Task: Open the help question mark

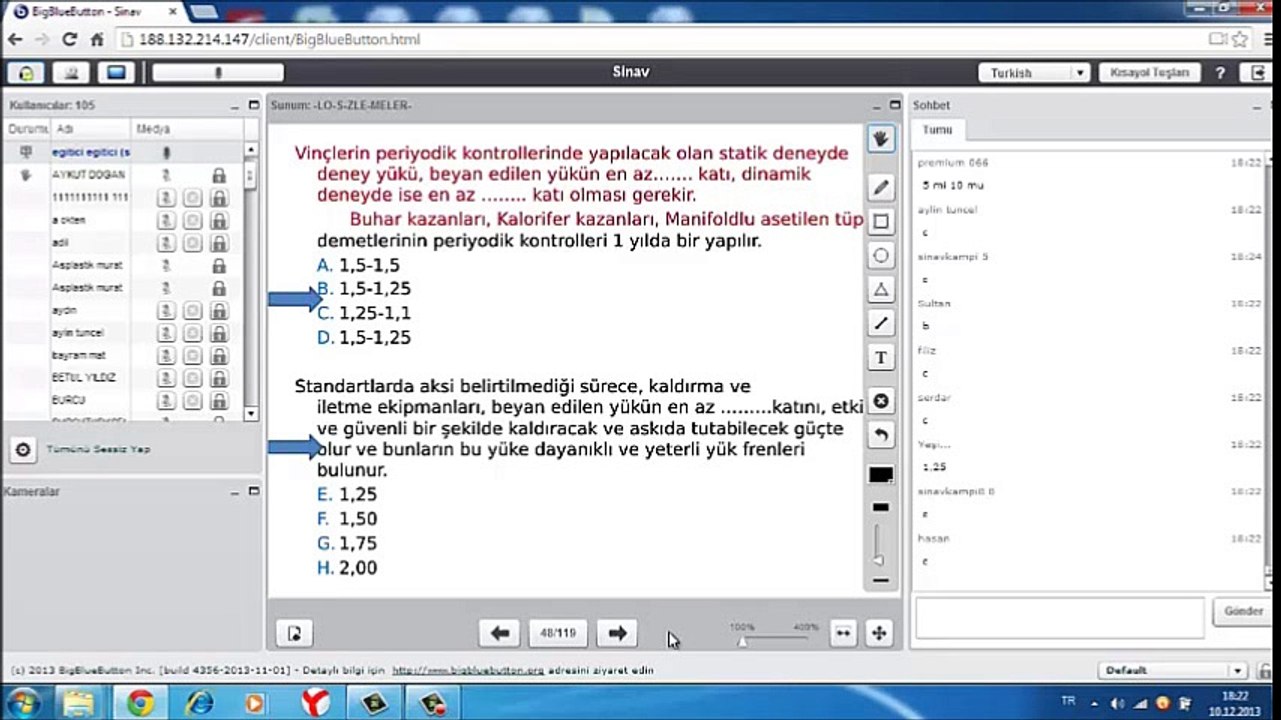Action: (x=1220, y=73)
